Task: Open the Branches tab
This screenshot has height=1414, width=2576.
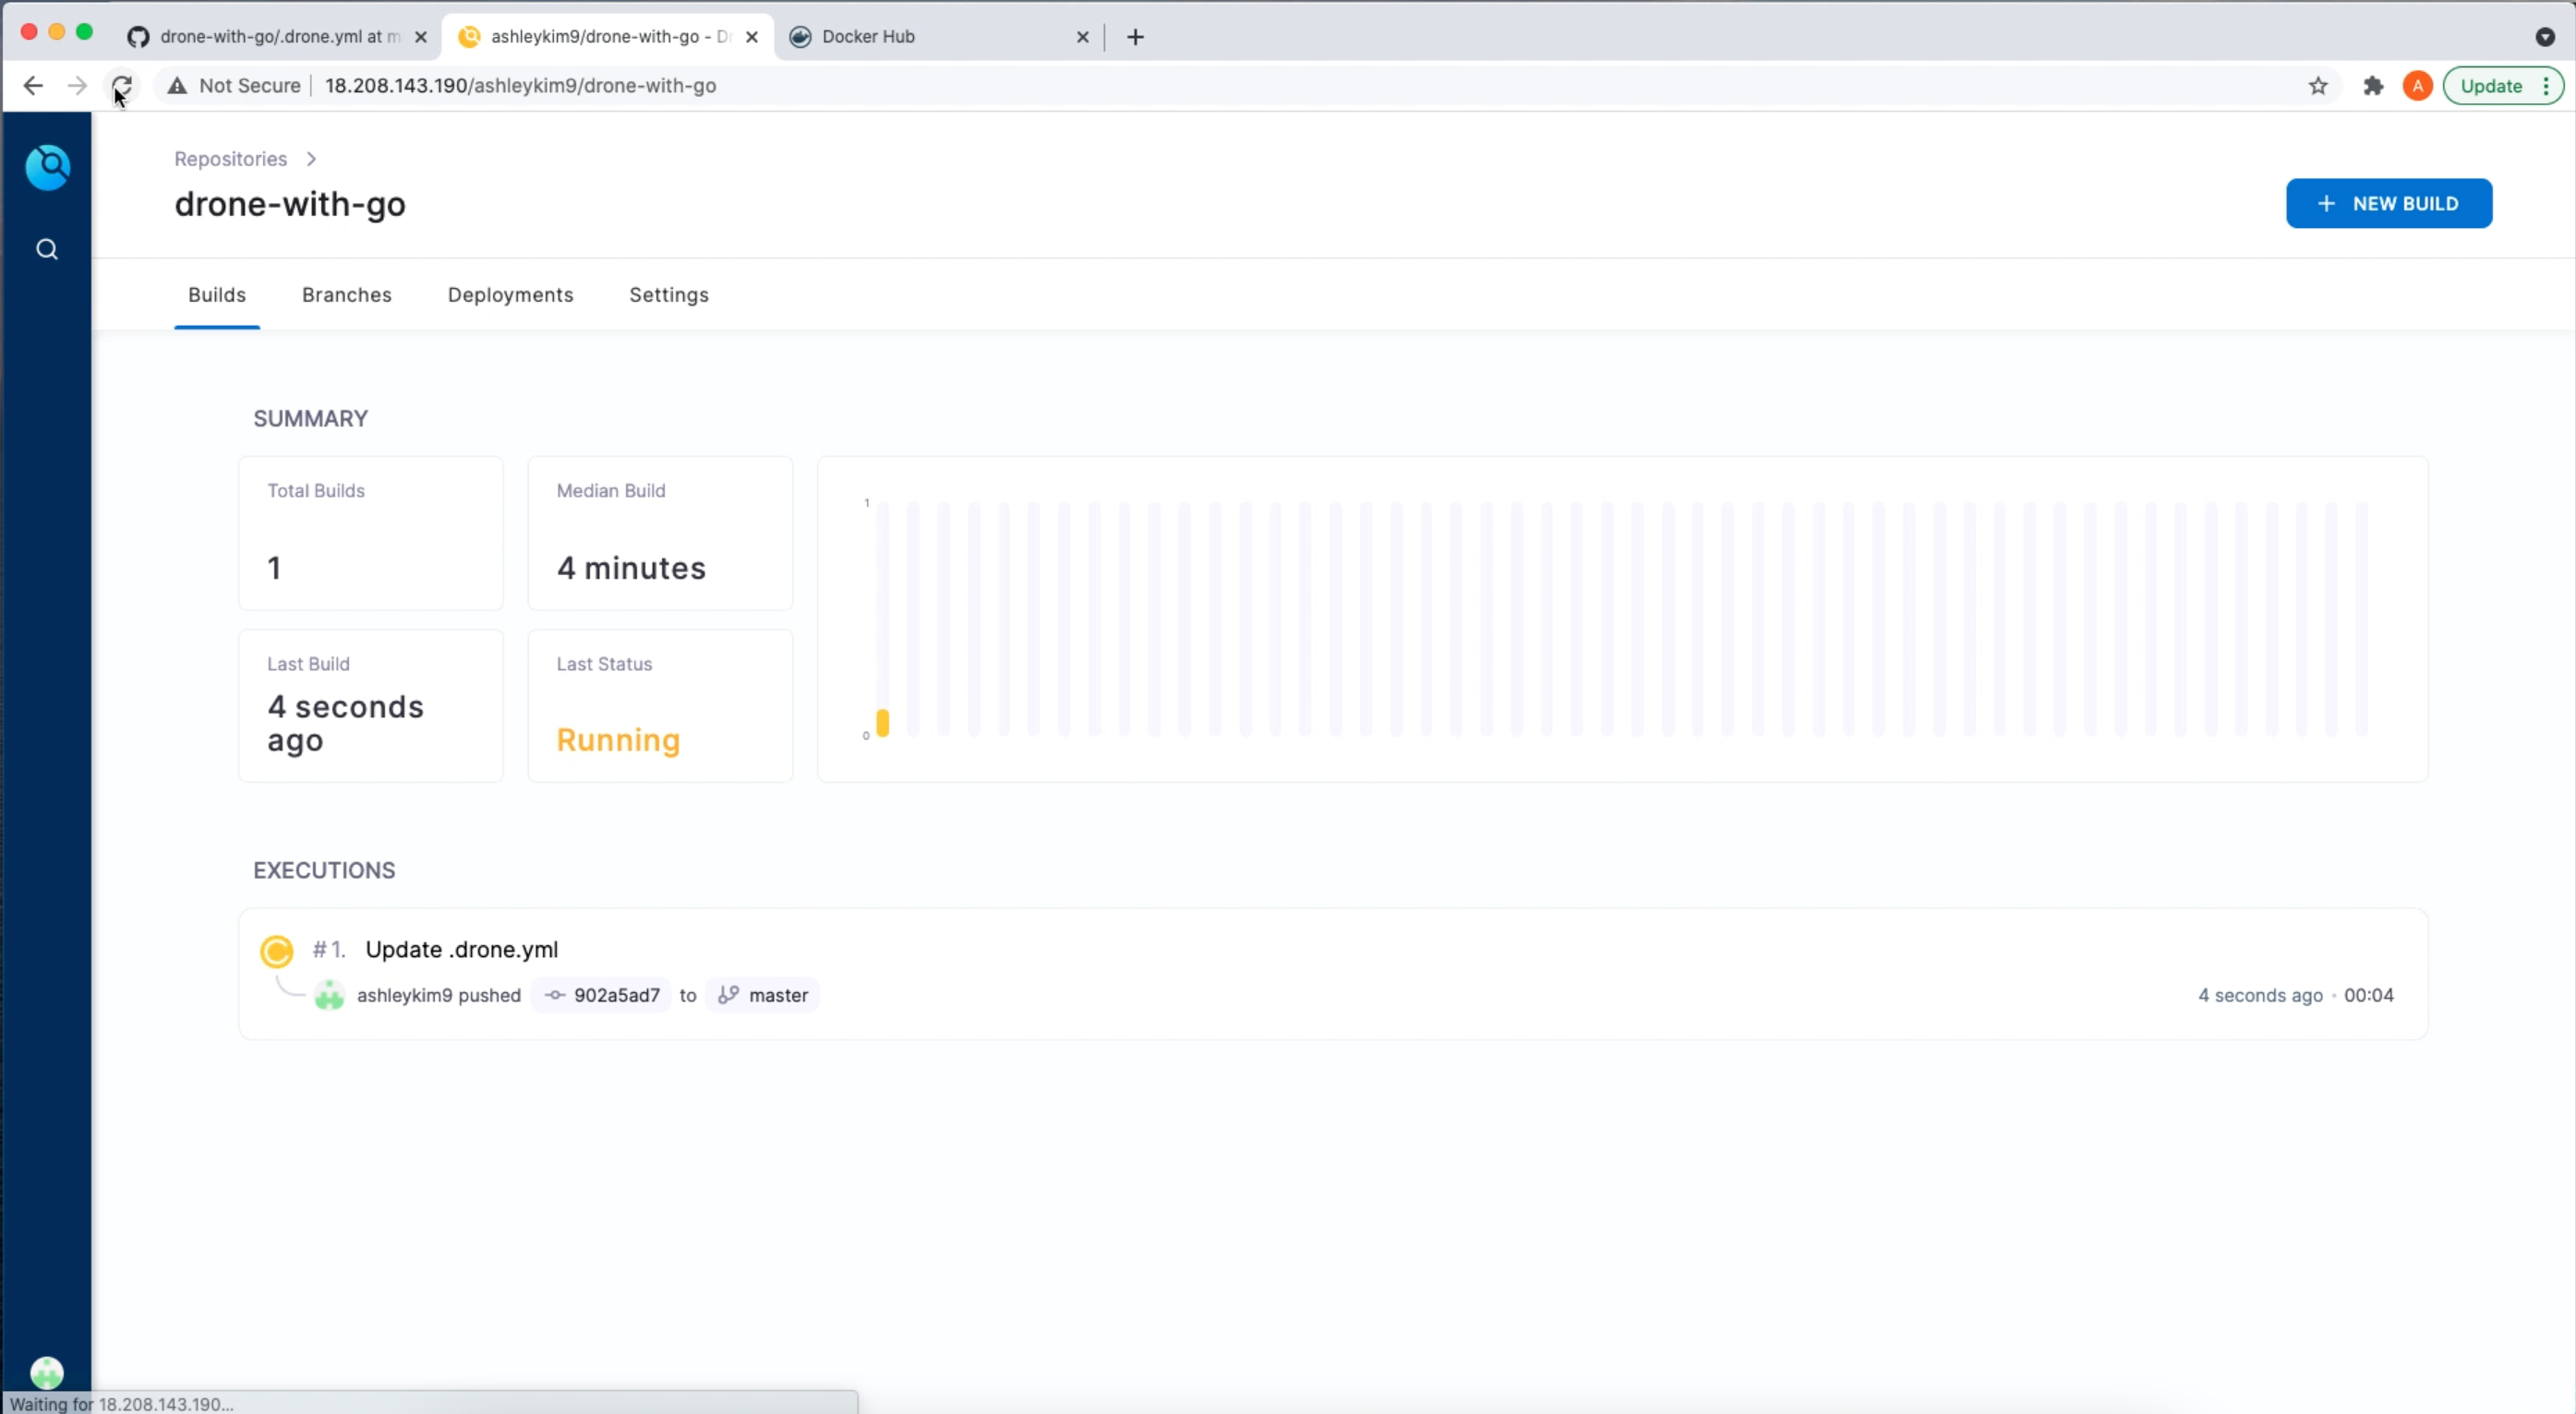Action: 347,295
